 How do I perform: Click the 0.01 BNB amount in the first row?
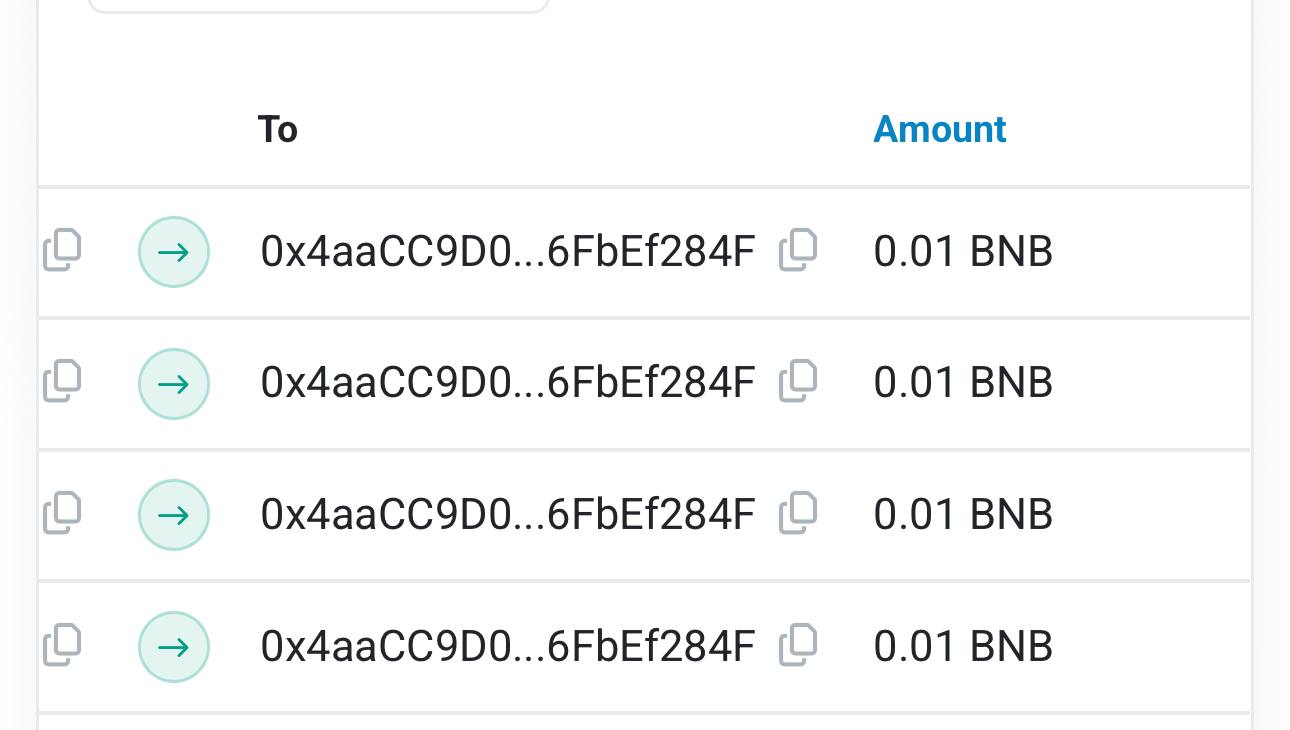pyautogui.click(x=963, y=251)
